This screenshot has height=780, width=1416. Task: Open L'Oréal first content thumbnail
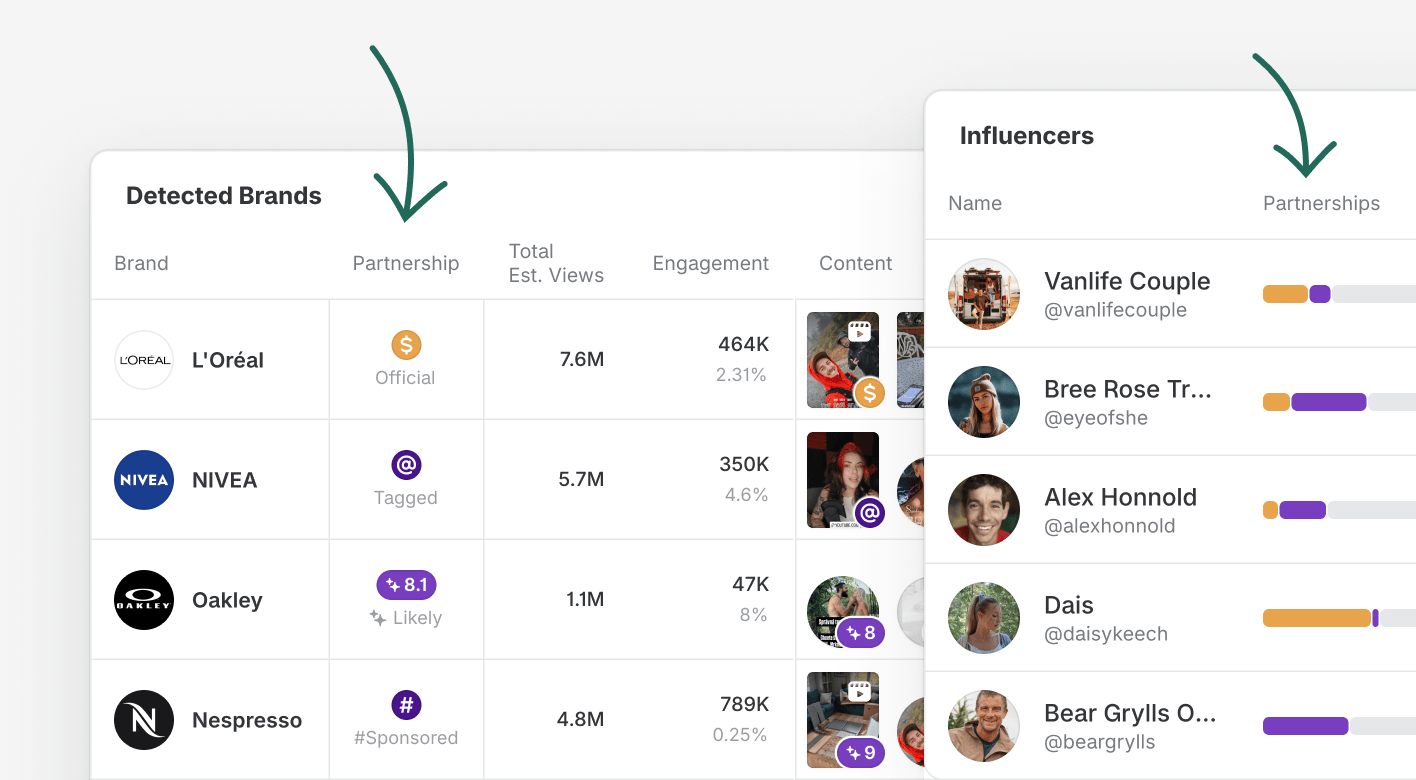tap(843, 360)
